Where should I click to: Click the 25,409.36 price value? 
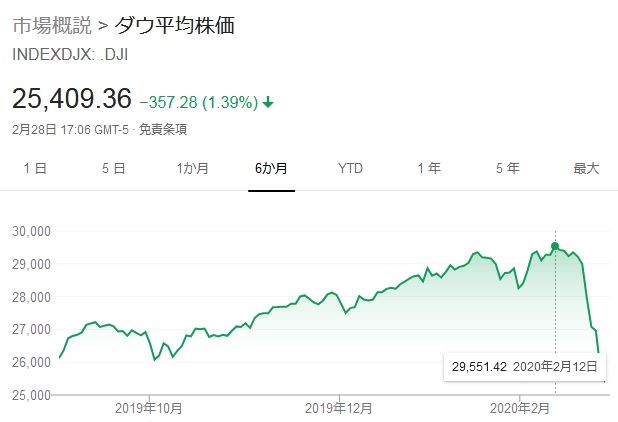pyautogui.click(x=72, y=99)
